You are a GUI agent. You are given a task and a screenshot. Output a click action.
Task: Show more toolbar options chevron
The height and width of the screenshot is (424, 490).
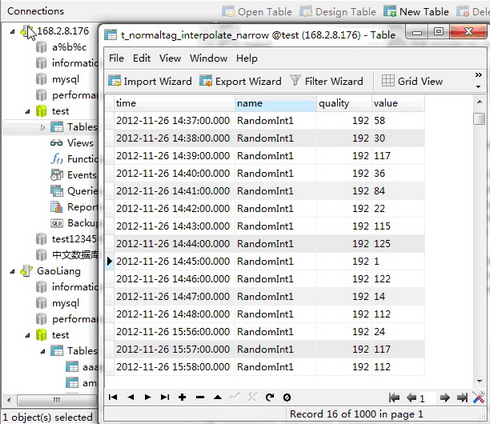pyautogui.click(x=478, y=75)
